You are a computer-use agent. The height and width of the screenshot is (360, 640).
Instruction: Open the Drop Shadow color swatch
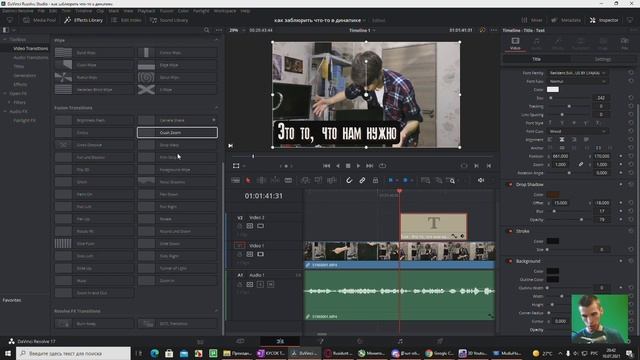coord(553,195)
